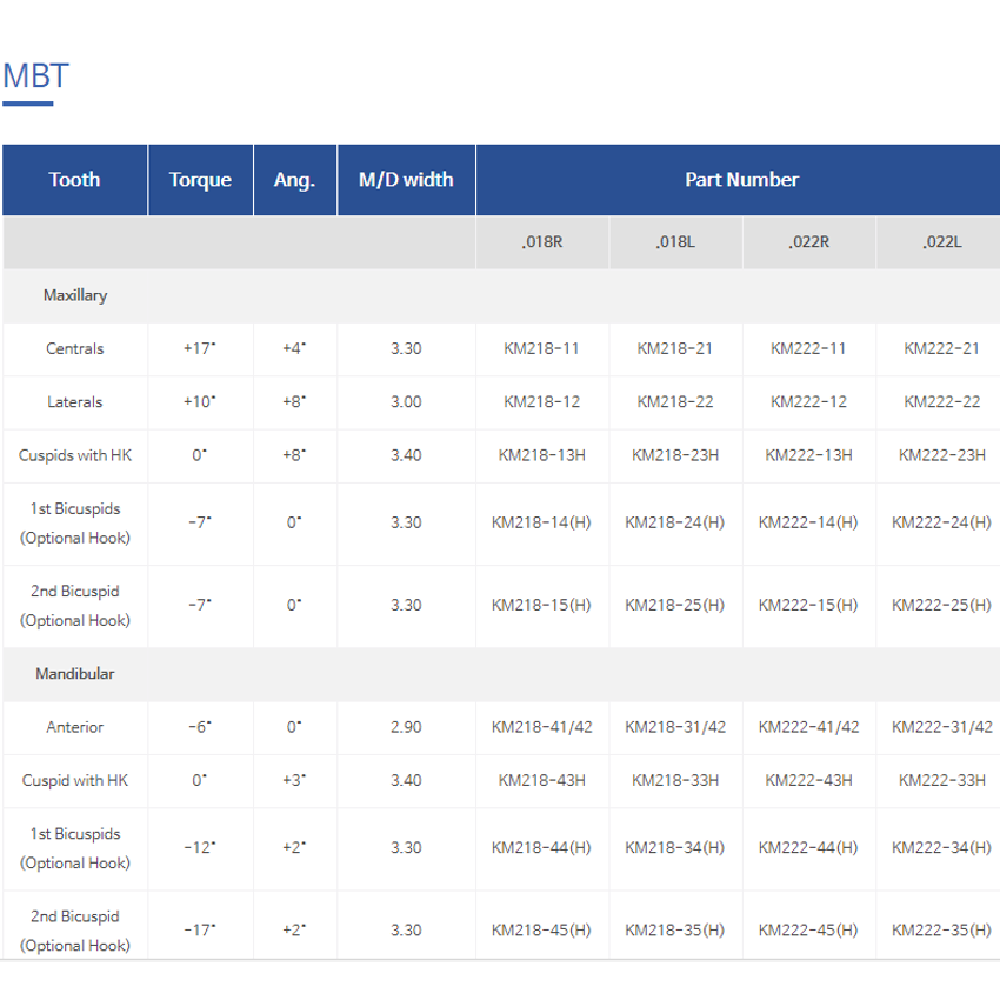Image resolution: width=1000 pixels, height=1000 pixels.
Task: Select part number KM222-14(H)
Action: (x=808, y=522)
